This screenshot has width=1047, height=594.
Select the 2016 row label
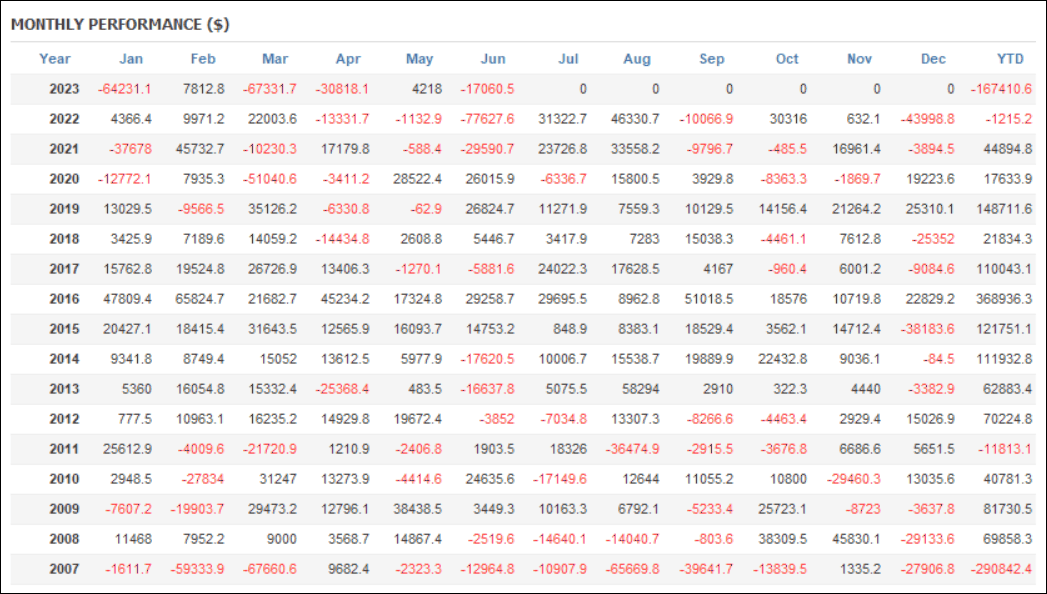click(x=64, y=299)
